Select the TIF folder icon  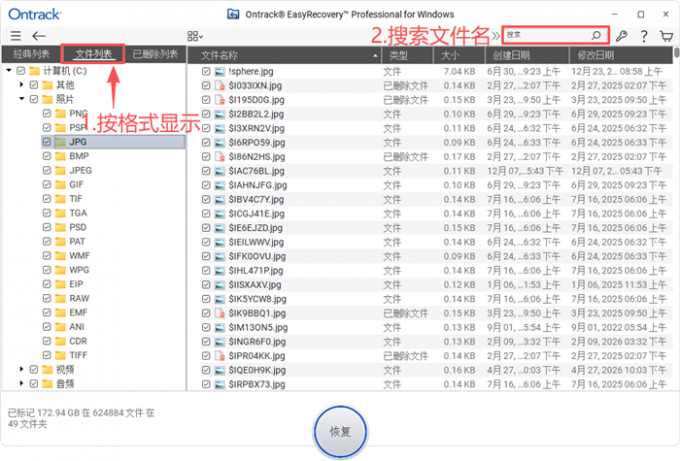(x=60, y=199)
